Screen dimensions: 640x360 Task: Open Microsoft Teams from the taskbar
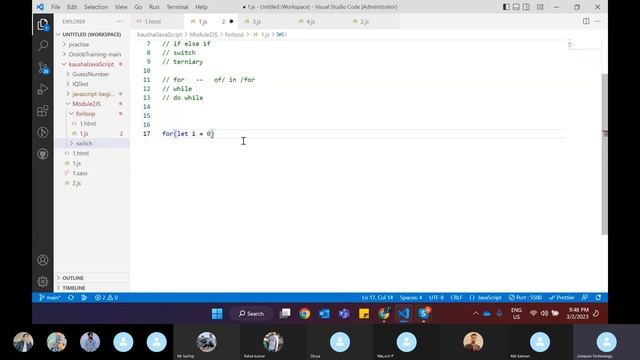(x=344, y=313)
